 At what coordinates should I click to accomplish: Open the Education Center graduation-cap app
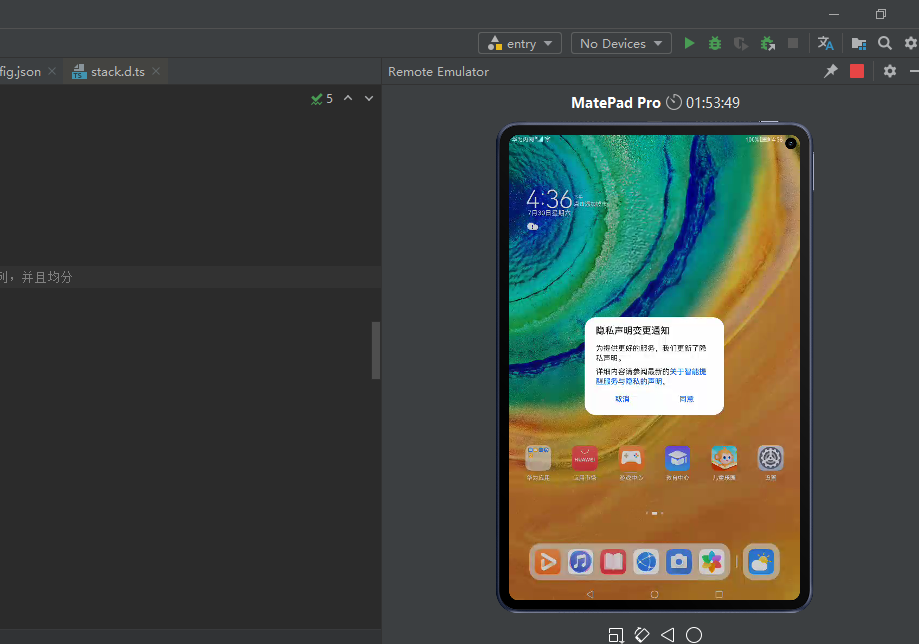tap(678, 458)
